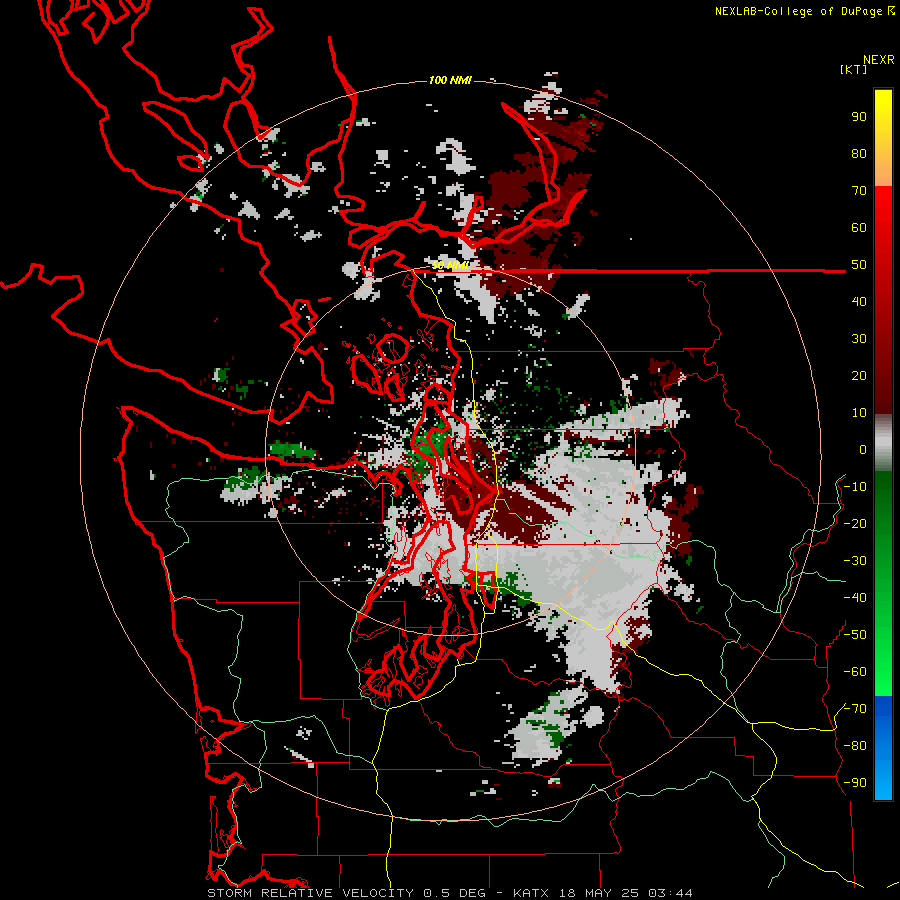Screen dimensions: 900x900
Task: Click the 100 NMI range ring label
Action: [451, 80]
